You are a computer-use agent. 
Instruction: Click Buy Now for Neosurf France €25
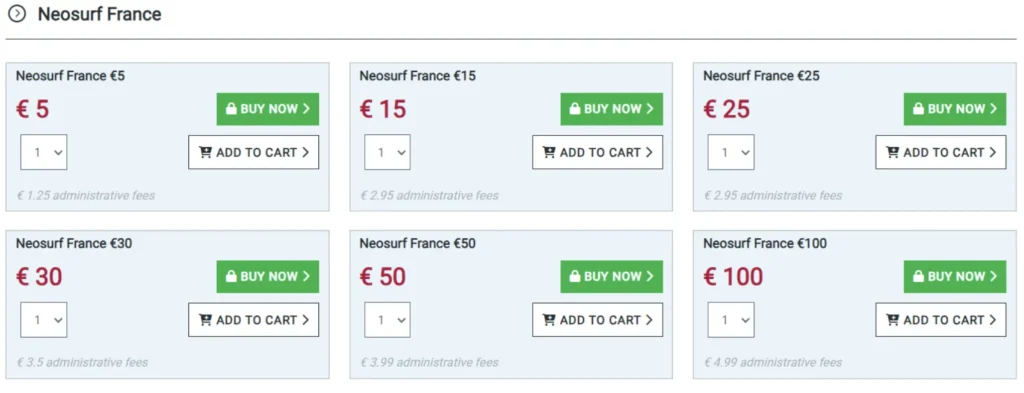click(x=955, y=109)
